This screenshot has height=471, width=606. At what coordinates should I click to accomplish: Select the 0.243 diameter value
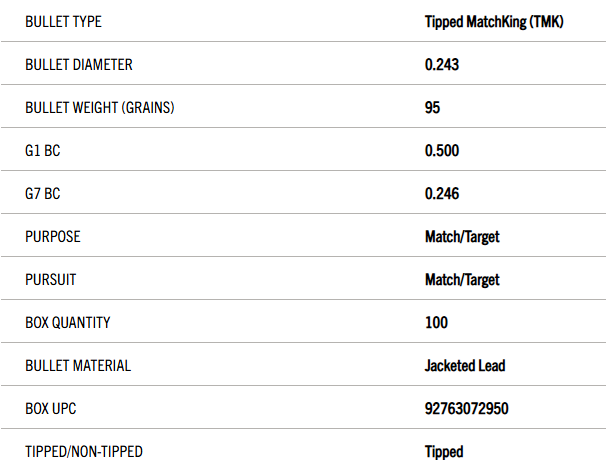[x=442, y=65]
